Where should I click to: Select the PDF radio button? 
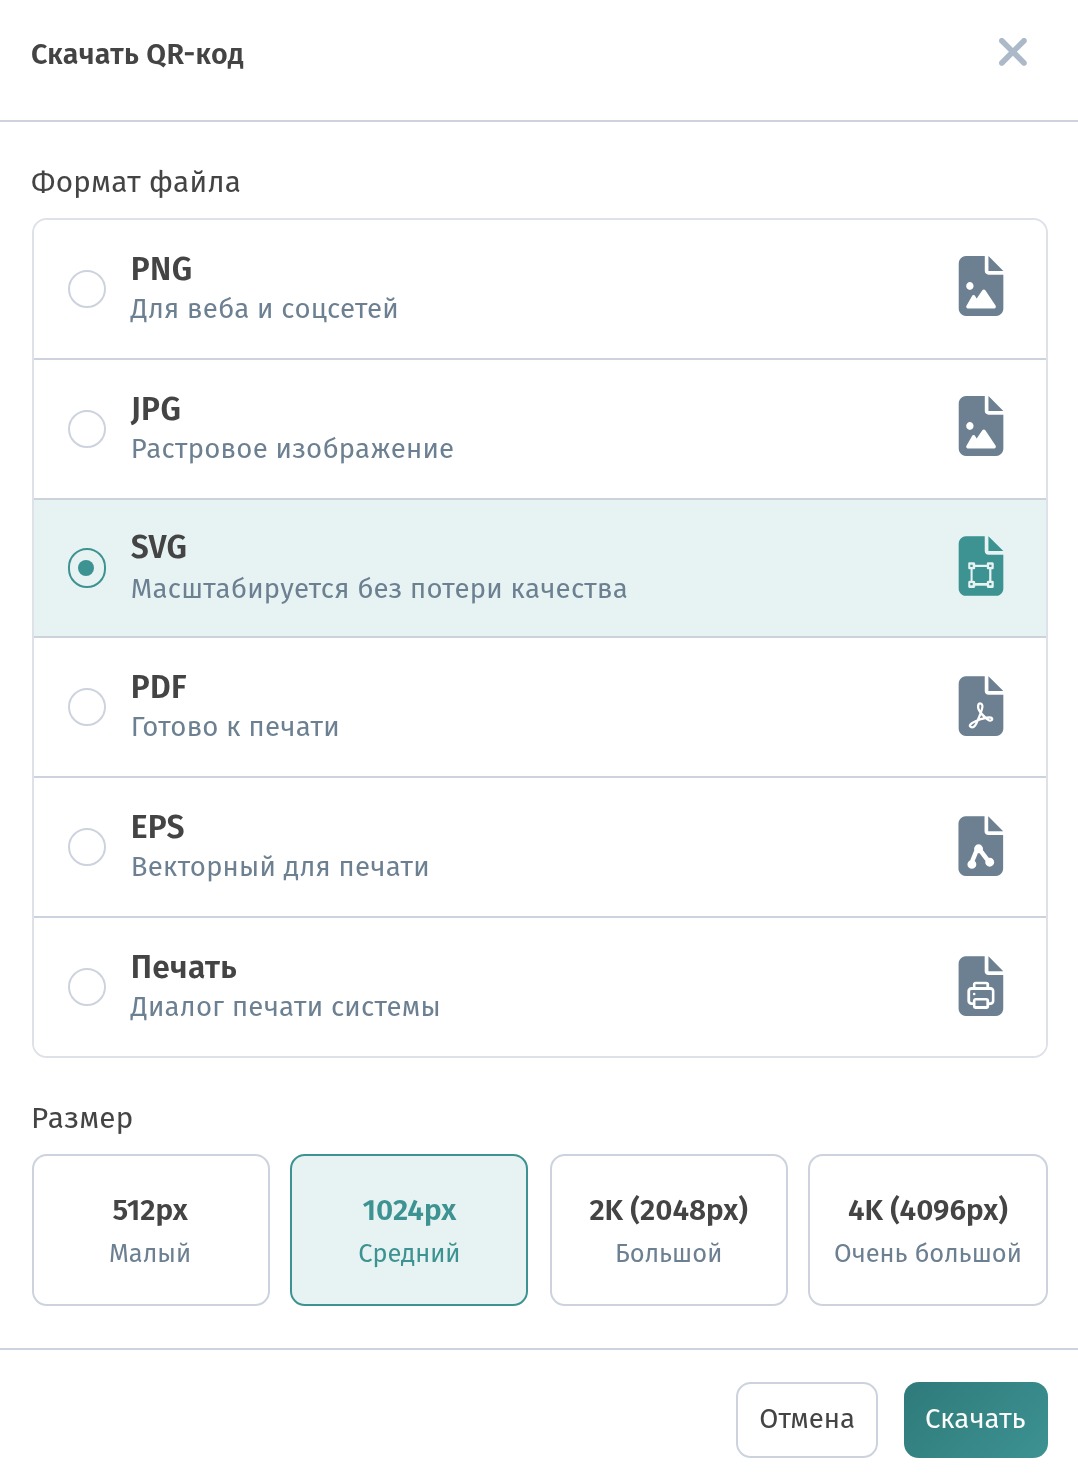coord(87,707)
